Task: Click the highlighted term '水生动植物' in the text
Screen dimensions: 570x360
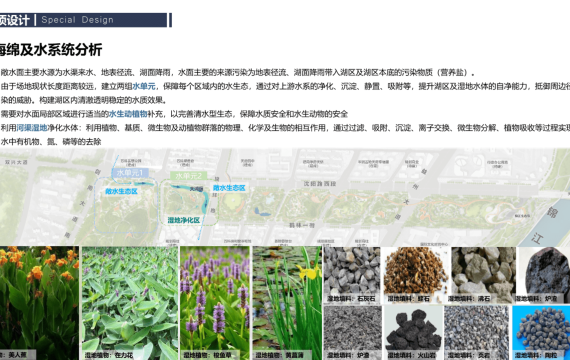Action: (128, 114)
